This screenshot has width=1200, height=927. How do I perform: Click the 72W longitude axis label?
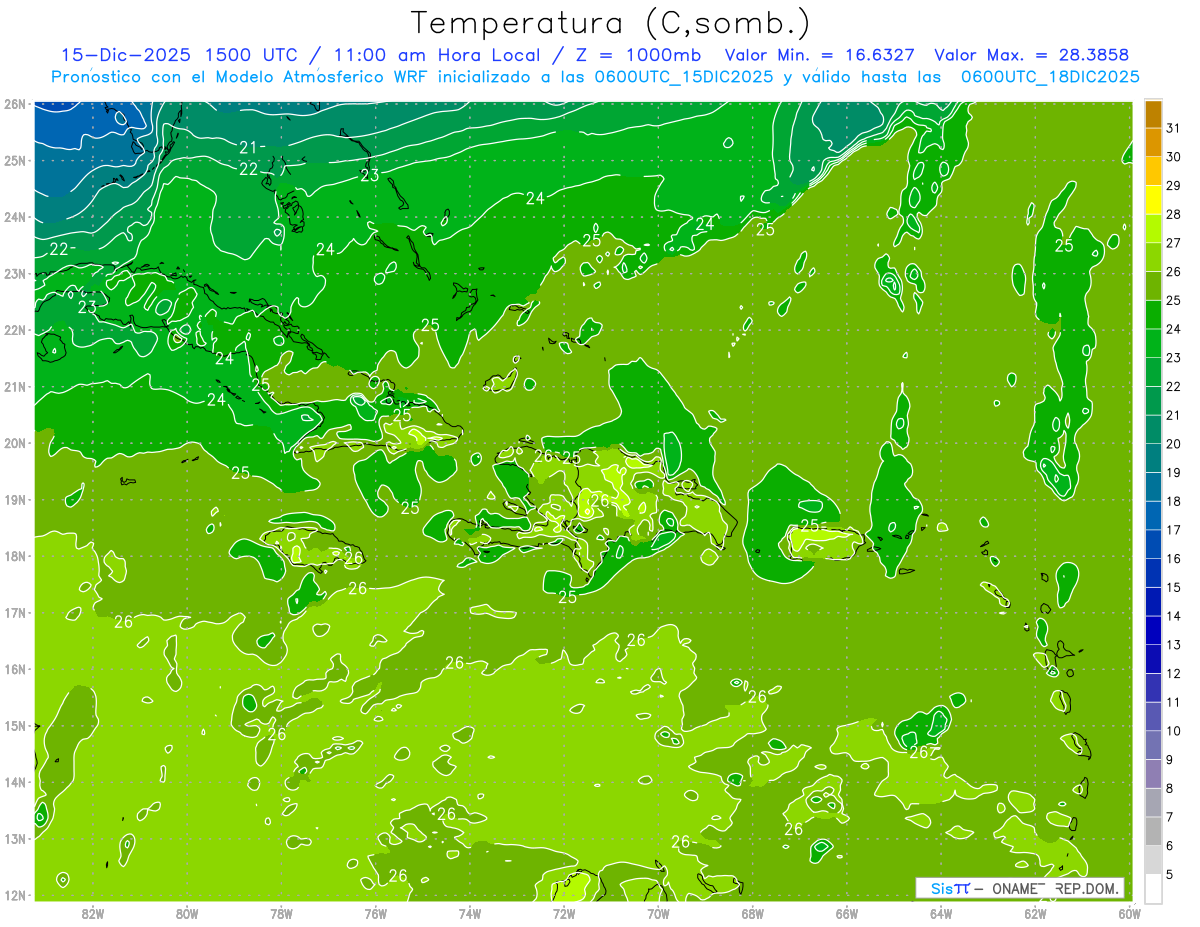click(564, 913)
